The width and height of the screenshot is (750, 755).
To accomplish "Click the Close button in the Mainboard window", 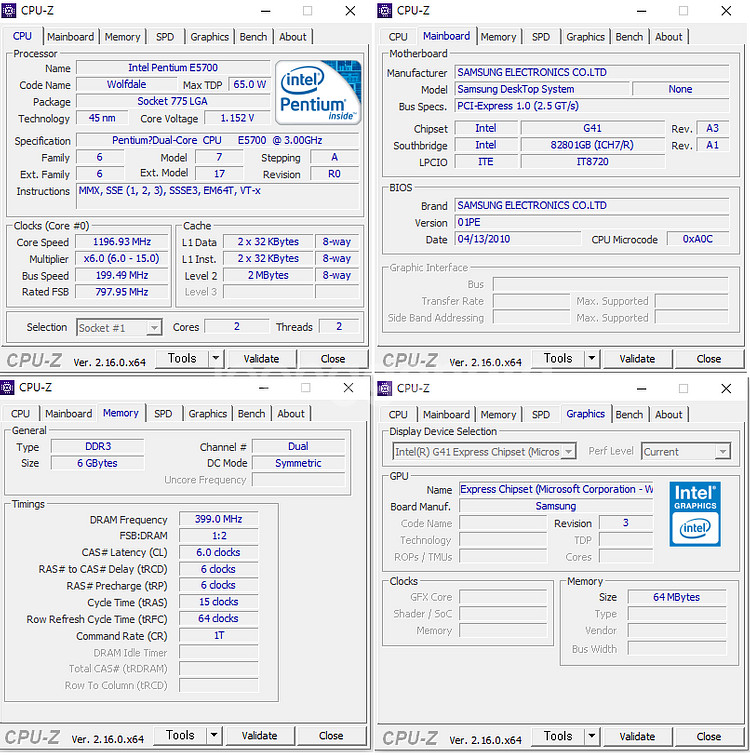I will [x=709, y=359].
